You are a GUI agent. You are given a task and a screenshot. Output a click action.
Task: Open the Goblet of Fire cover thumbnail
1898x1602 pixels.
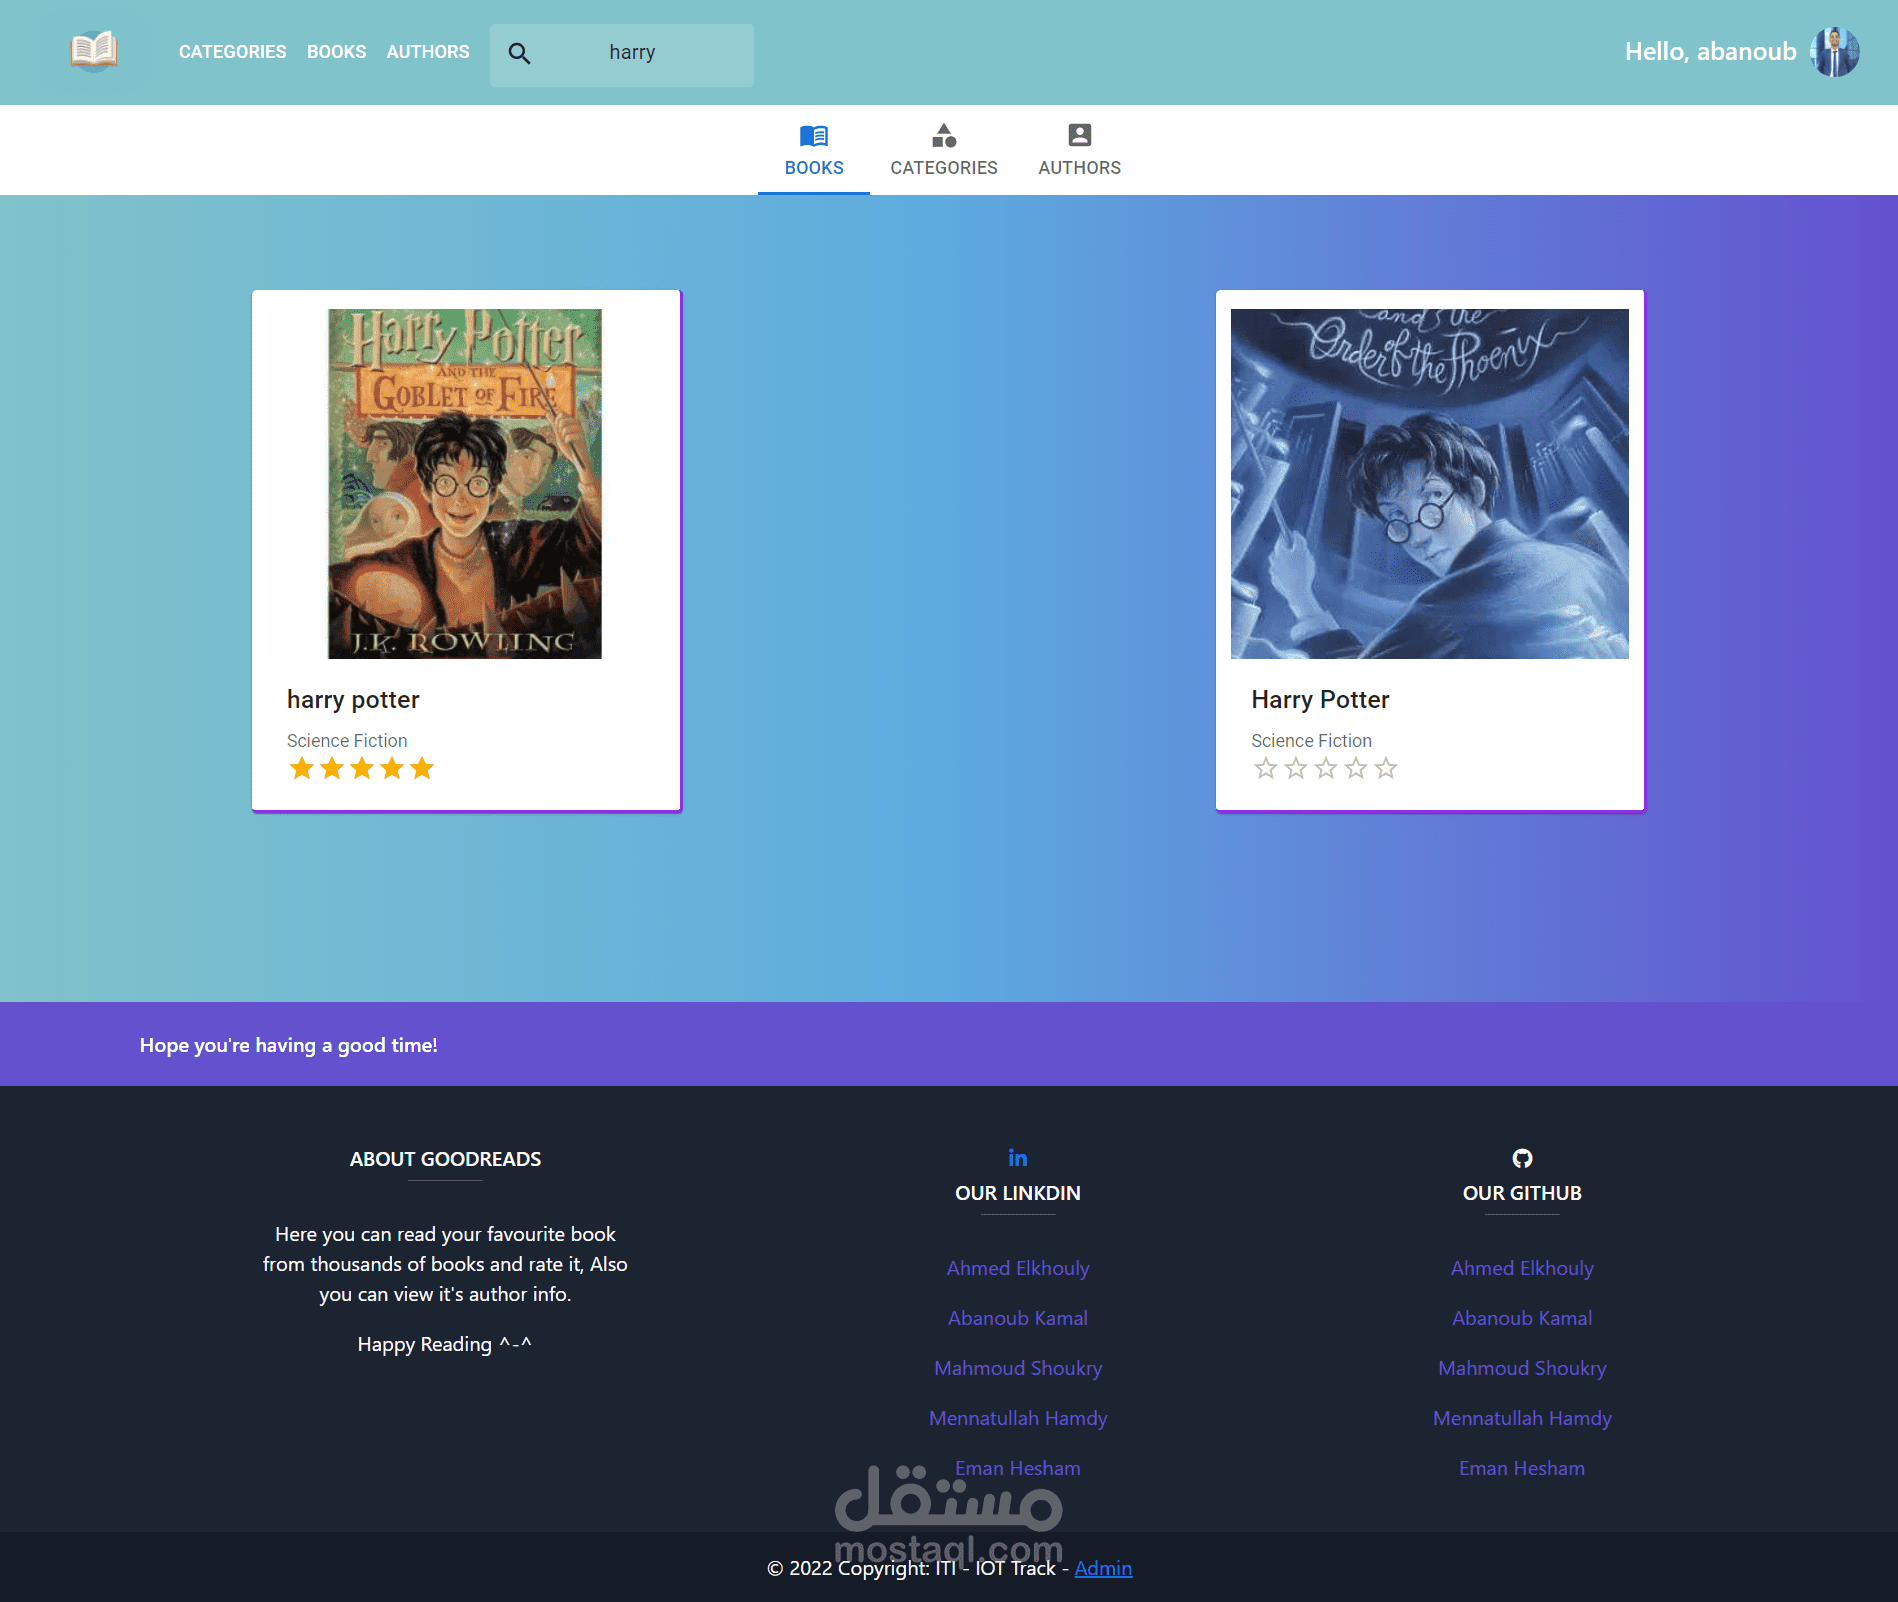tap(465, 484)
